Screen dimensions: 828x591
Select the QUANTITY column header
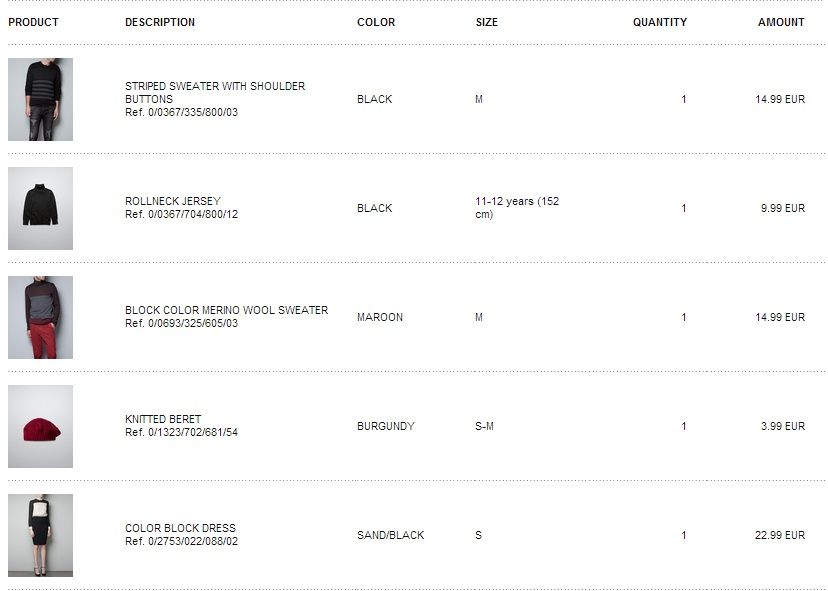pos(659,22)
